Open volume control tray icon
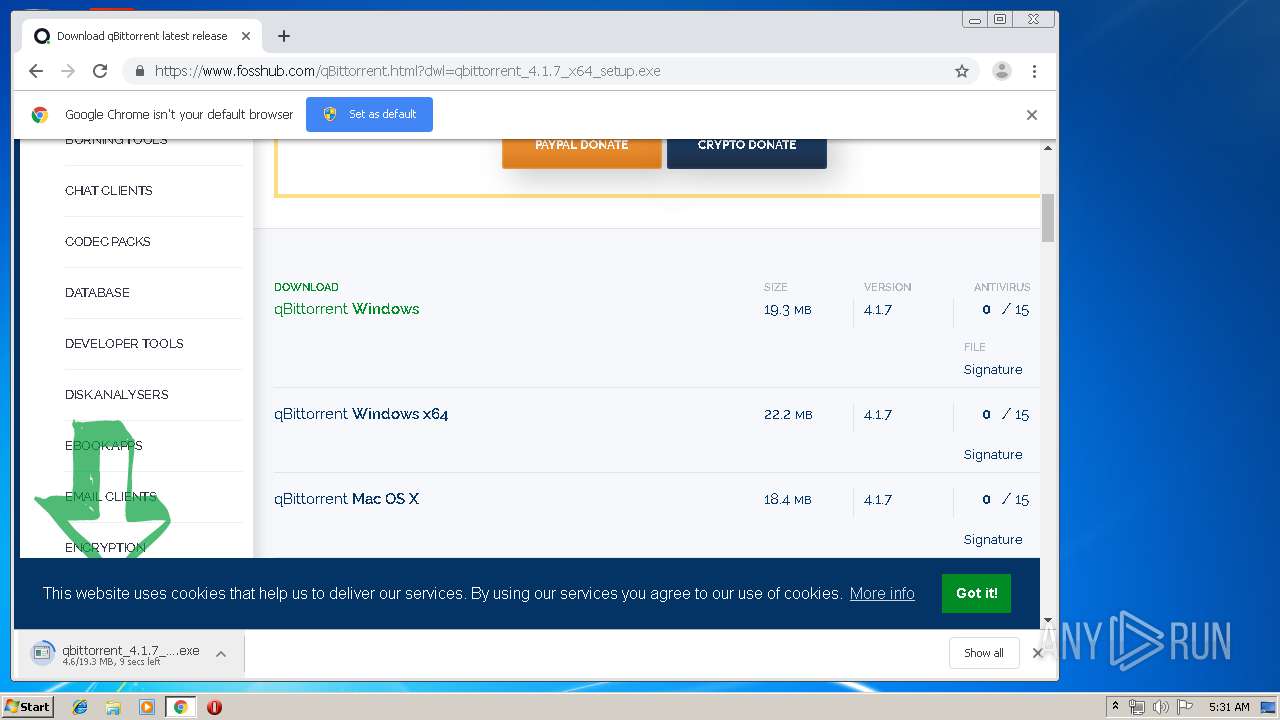 tap(1160, 707)
